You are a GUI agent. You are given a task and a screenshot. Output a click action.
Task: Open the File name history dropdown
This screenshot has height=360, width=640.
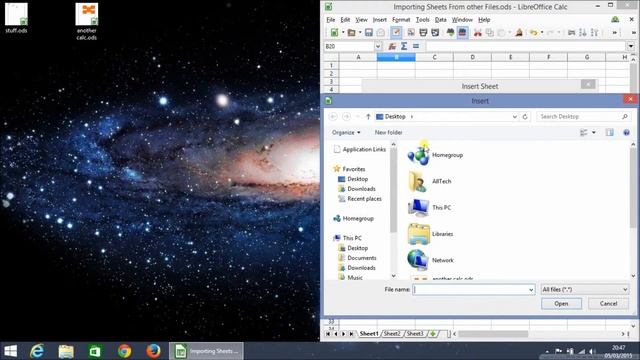point(531,290)
